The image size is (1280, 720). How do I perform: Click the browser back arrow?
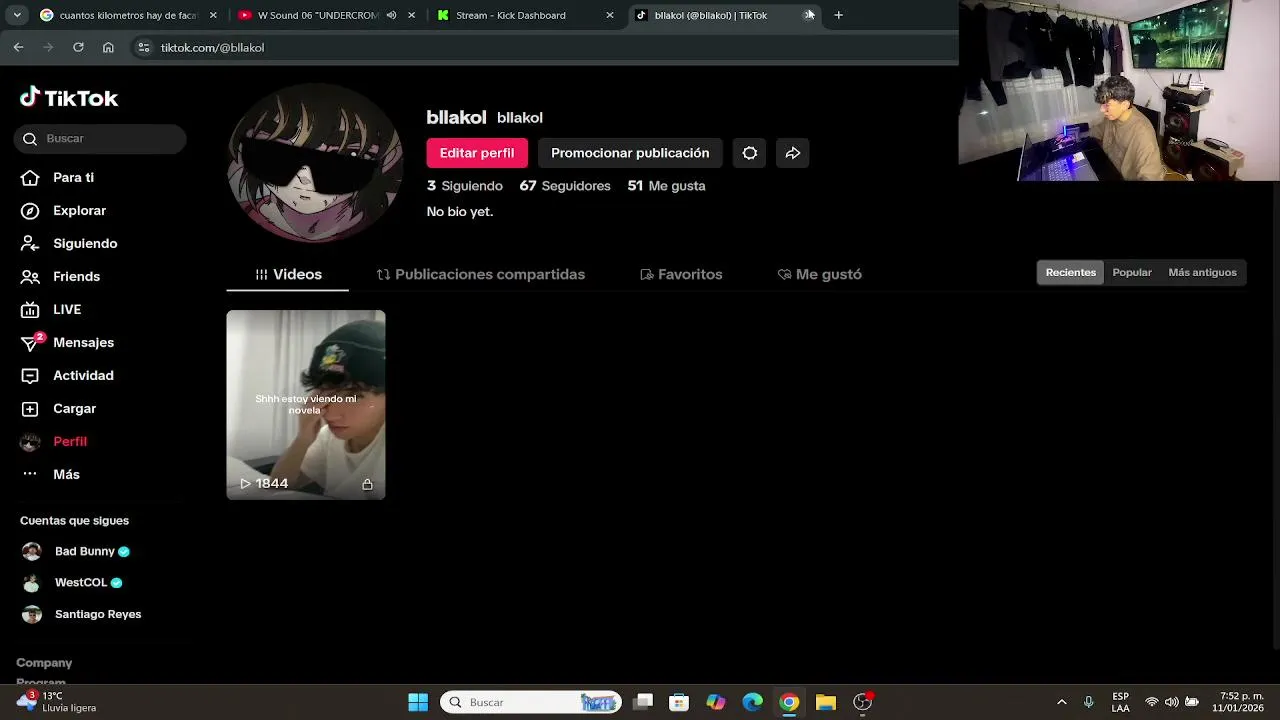[18, 47]
